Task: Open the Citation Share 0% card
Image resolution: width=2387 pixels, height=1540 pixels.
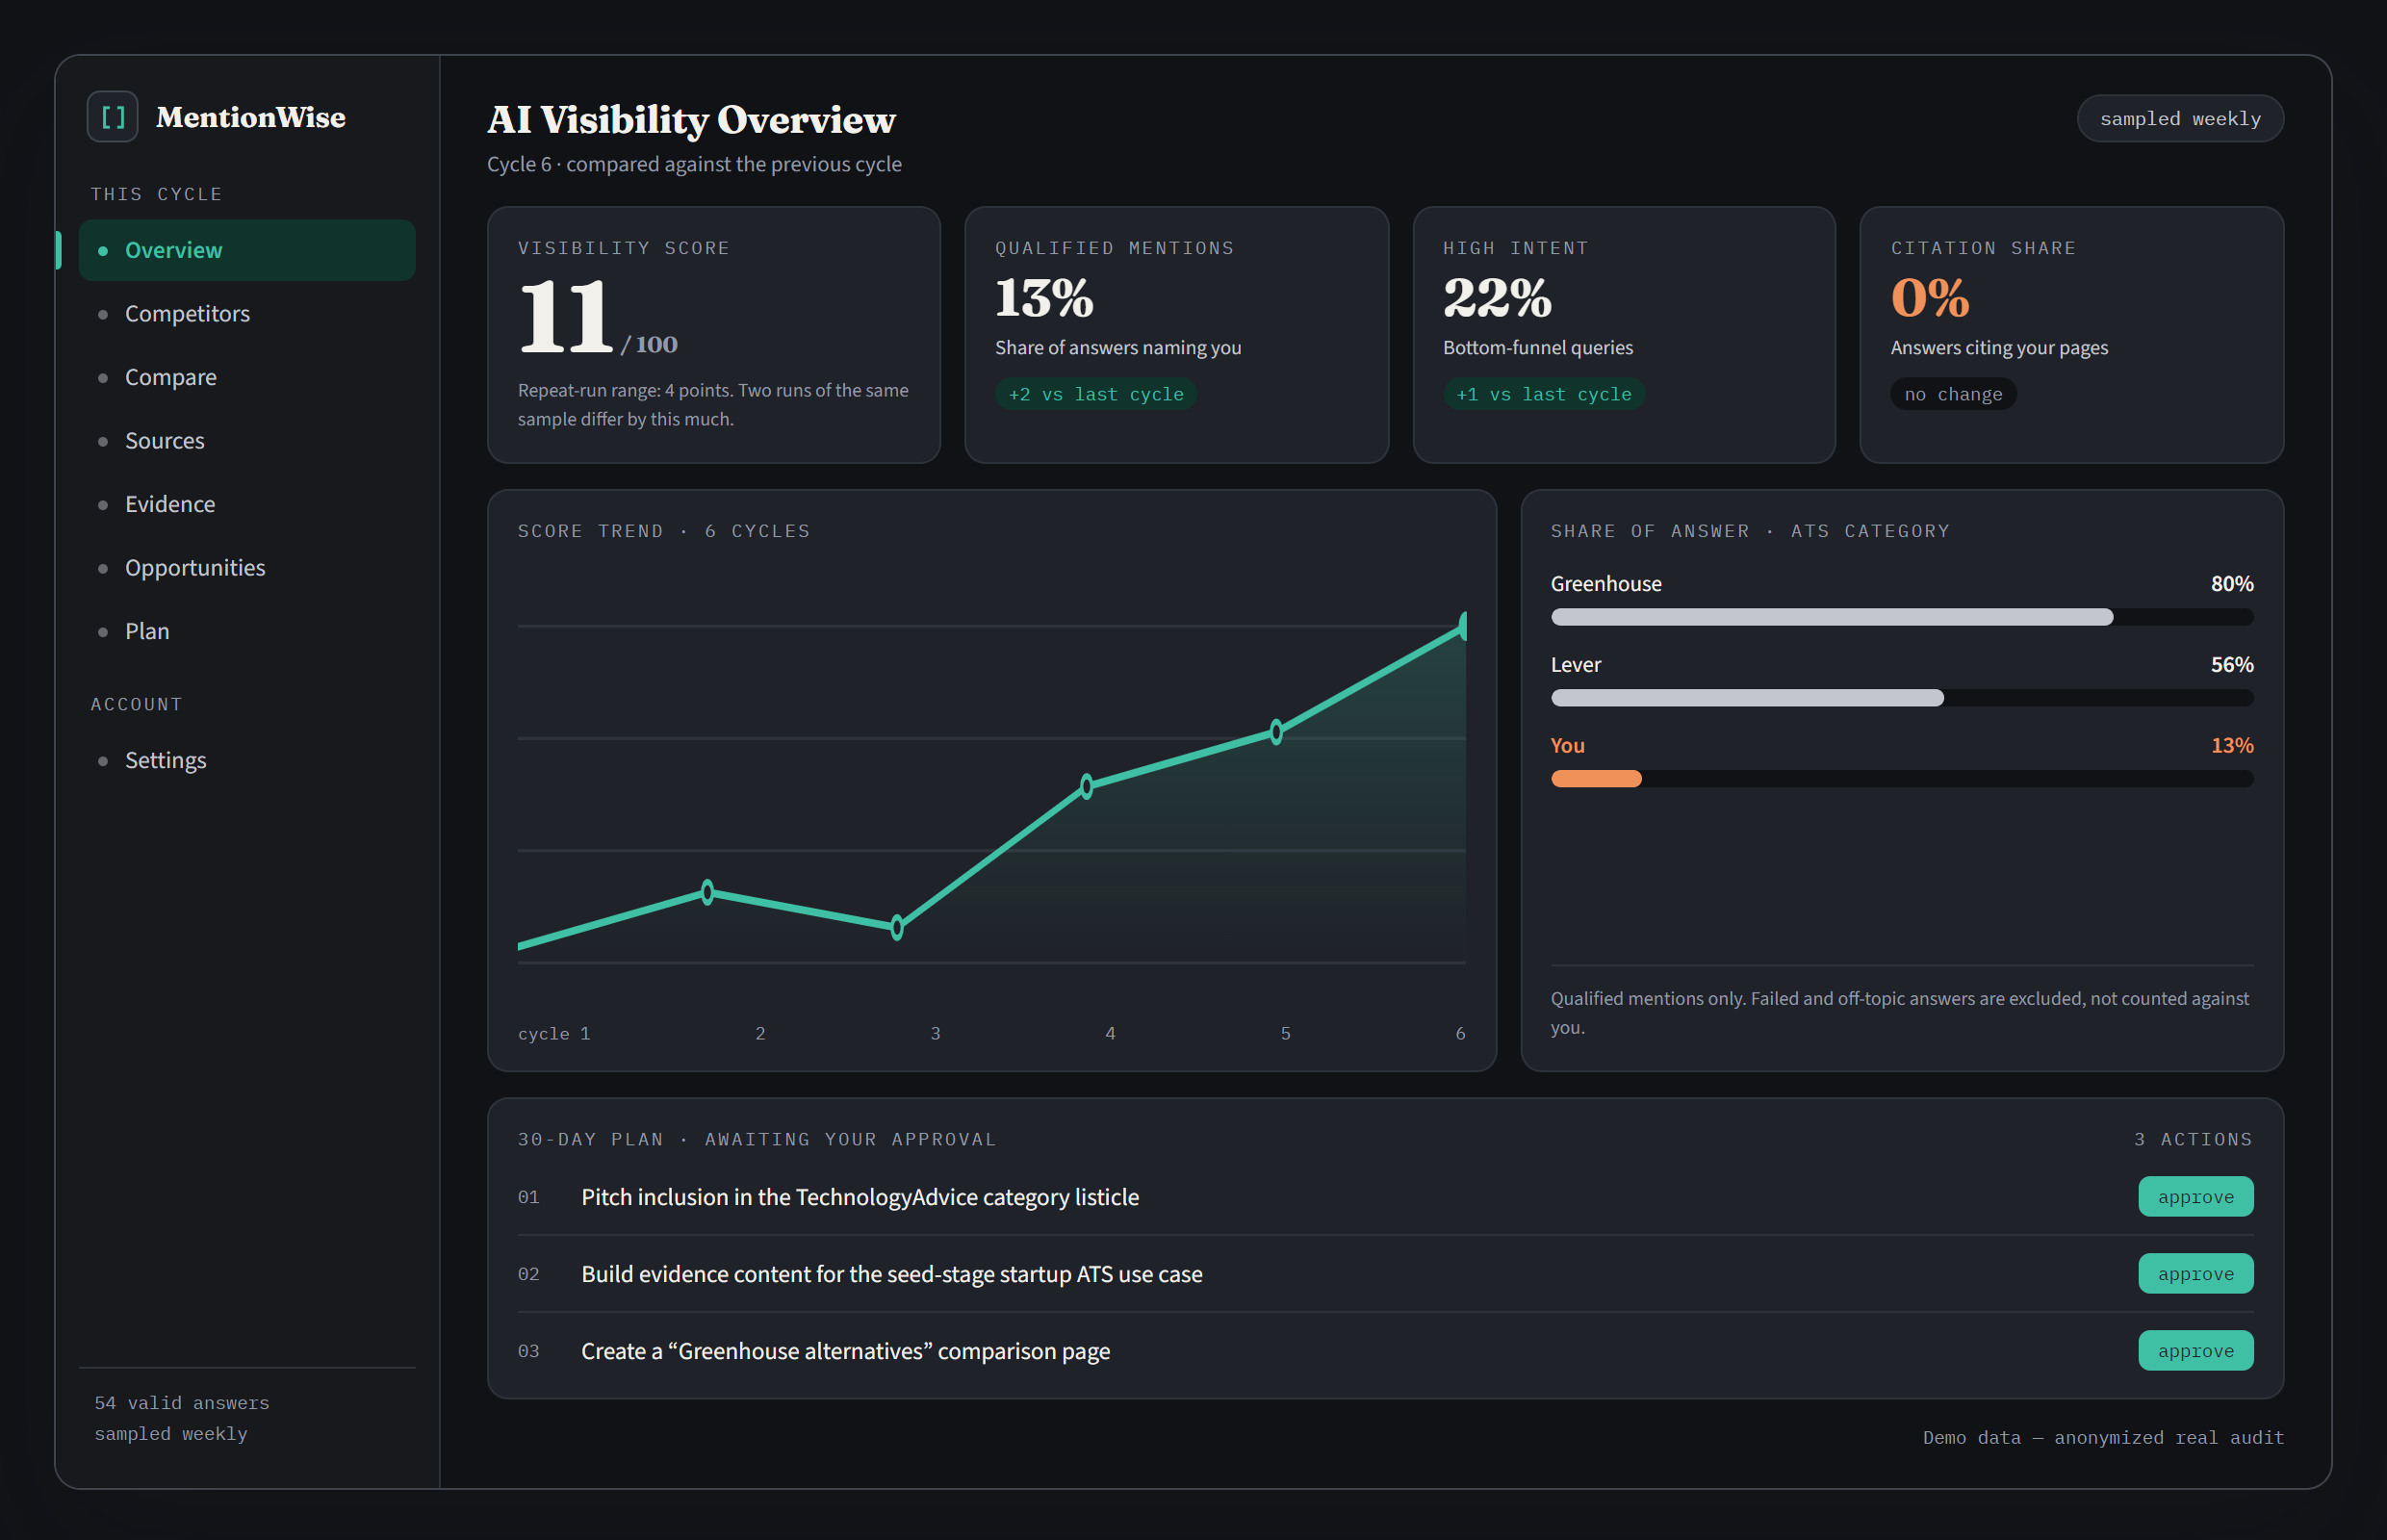Action: (2071, 335)
